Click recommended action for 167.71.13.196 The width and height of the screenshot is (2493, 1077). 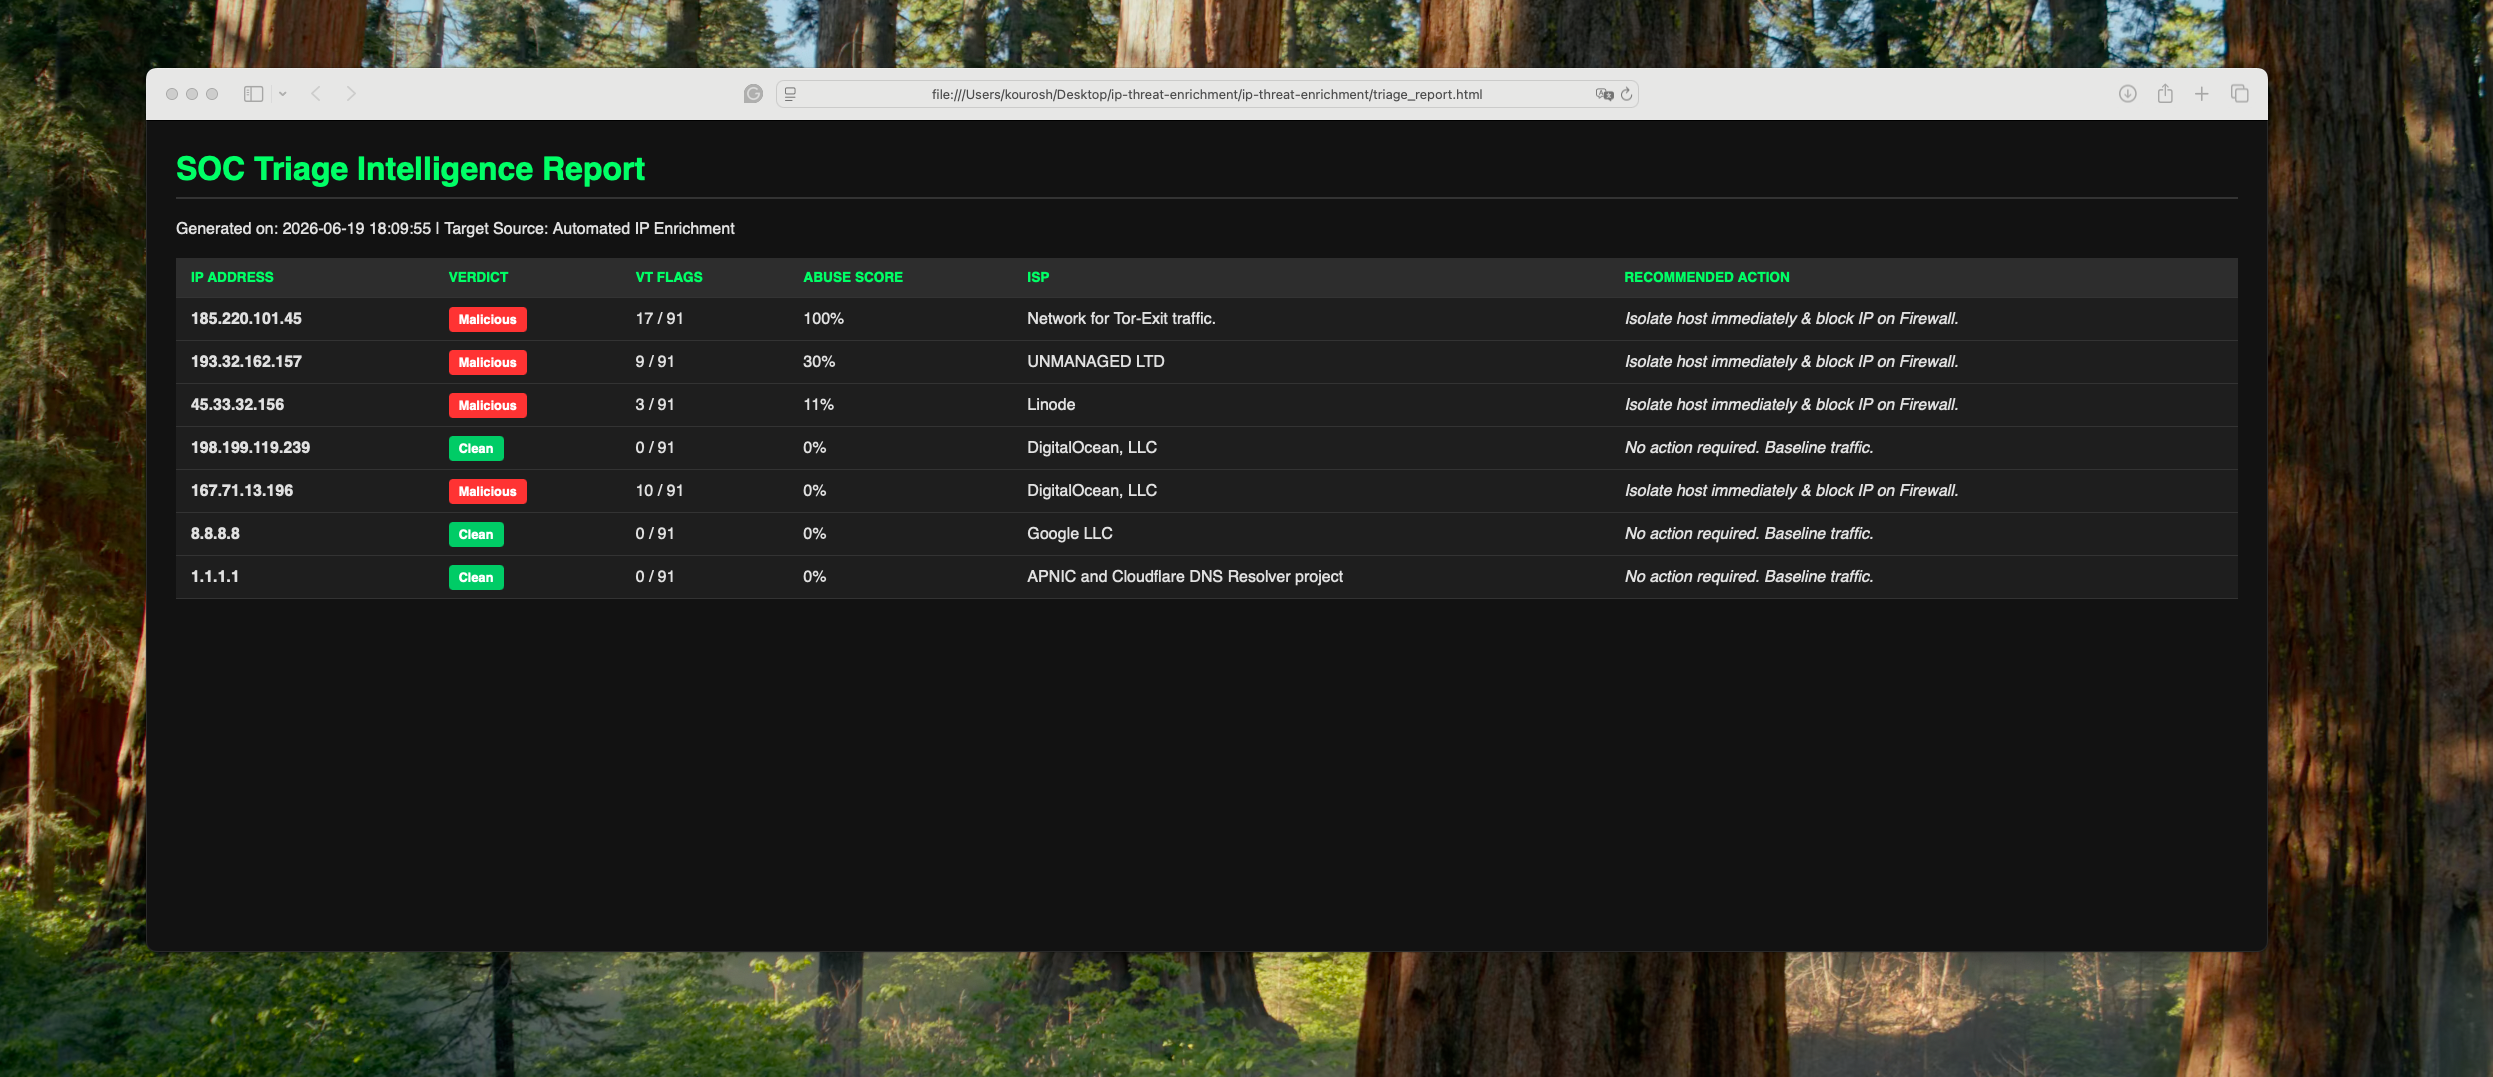tap(1791, 490)
